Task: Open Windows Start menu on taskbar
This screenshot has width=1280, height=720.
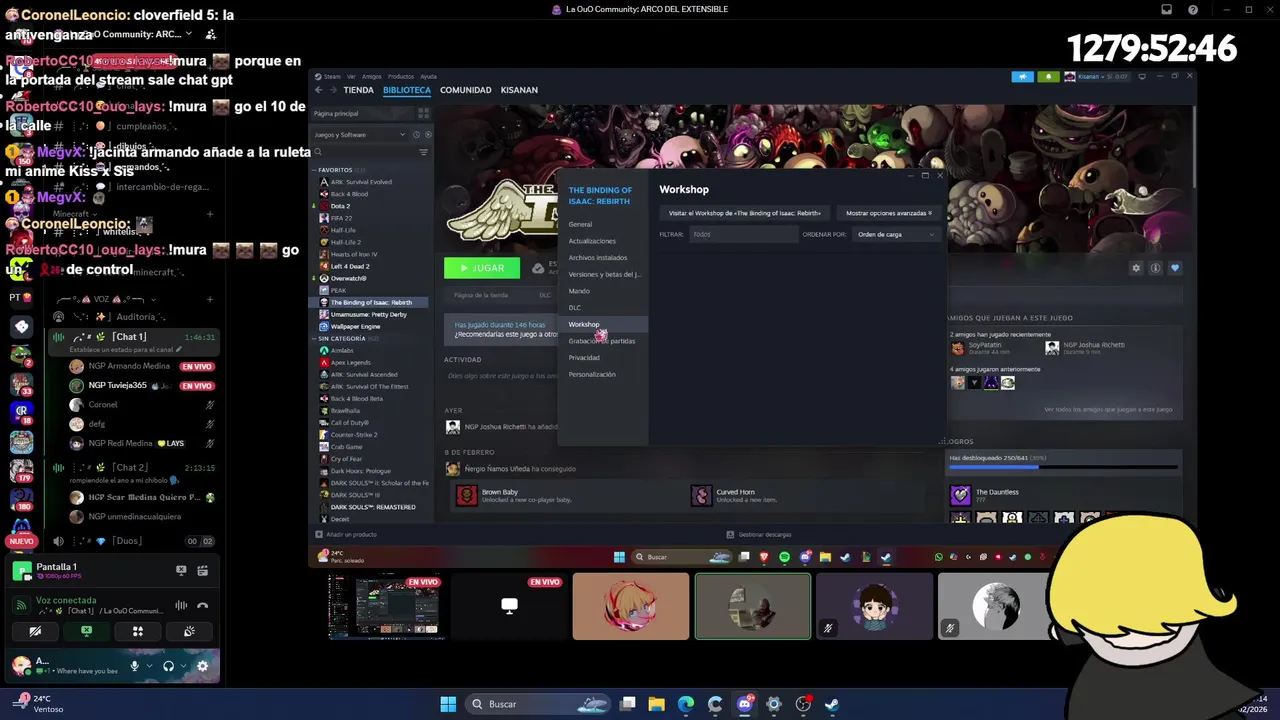Action: click(x=448, y=704)
